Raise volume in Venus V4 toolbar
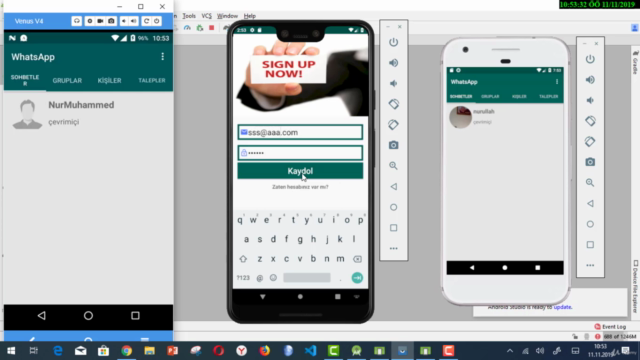 (x=133, y=21)
